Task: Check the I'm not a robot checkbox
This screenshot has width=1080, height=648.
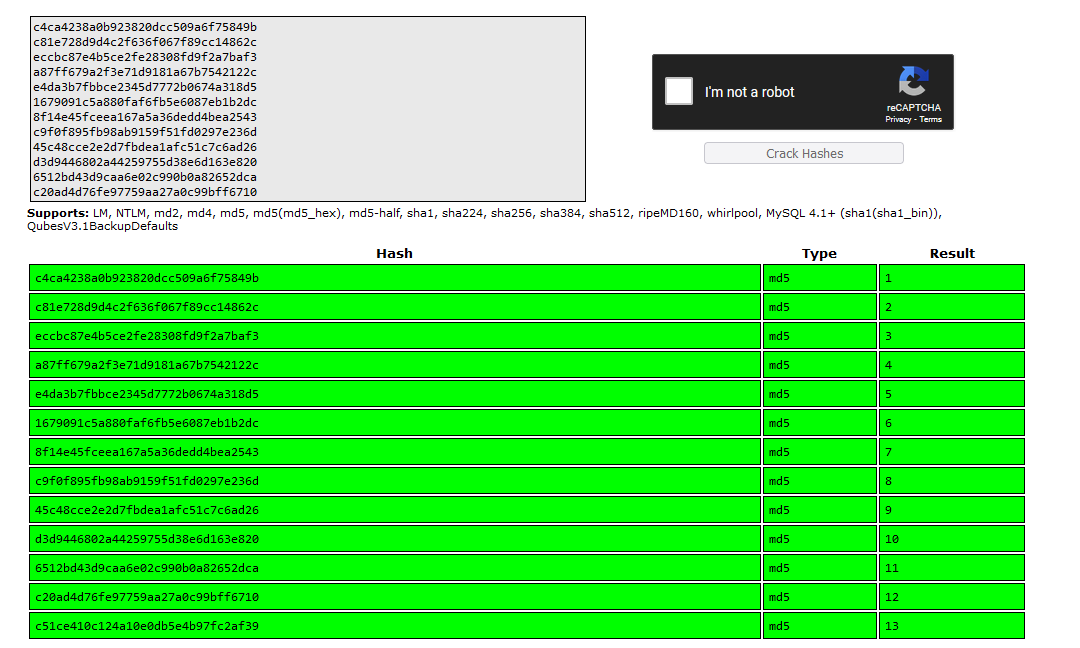Action: (x=678, y=92)
